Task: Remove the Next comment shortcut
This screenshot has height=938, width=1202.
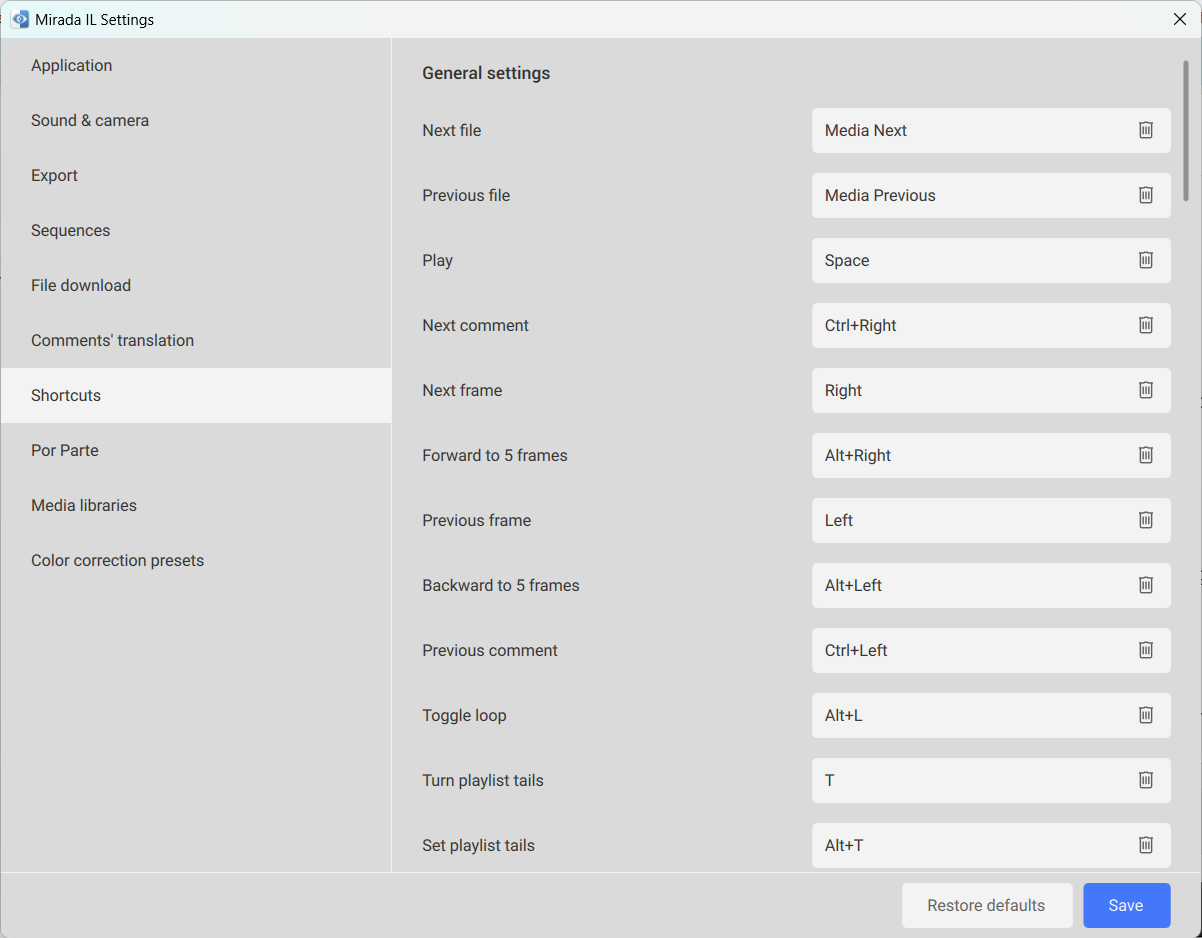Action: [1146, 325]
